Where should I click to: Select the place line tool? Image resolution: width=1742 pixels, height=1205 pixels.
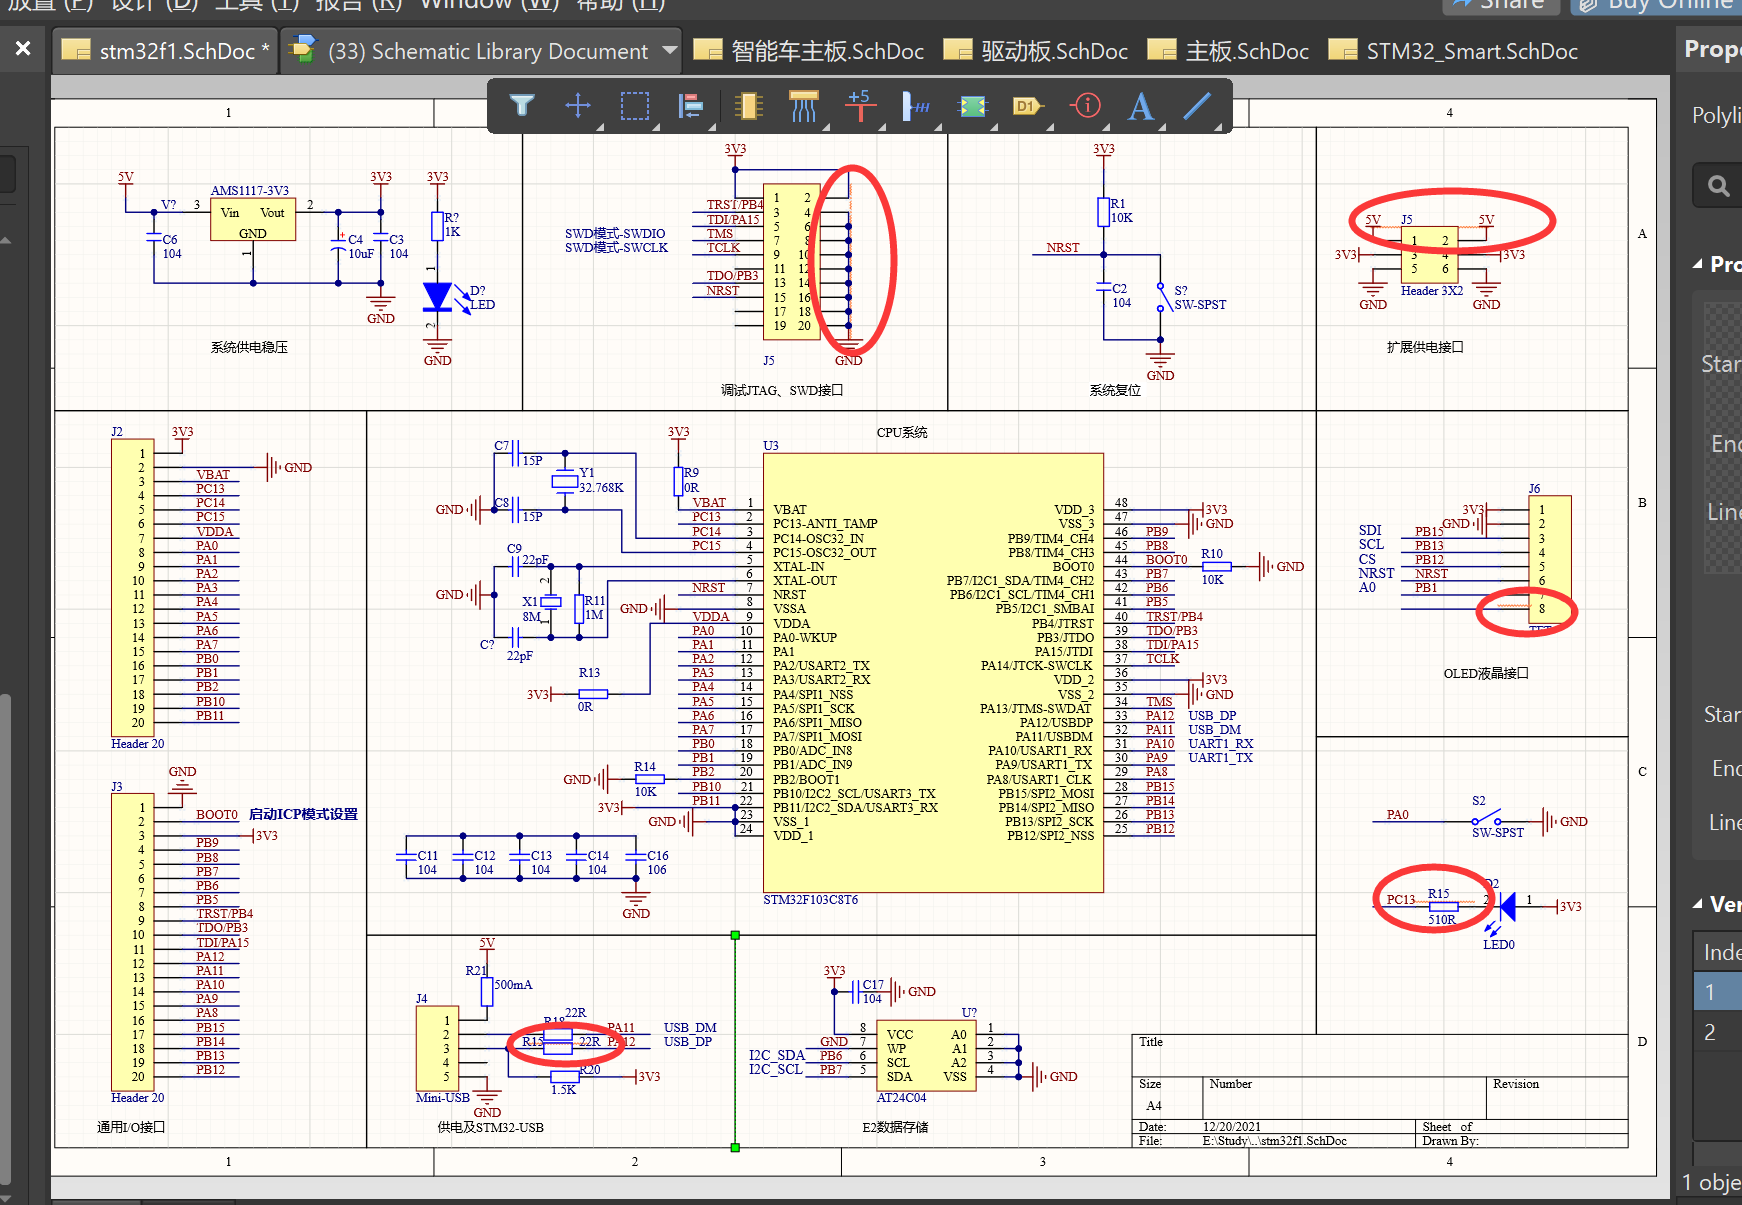coord(1197,105)
